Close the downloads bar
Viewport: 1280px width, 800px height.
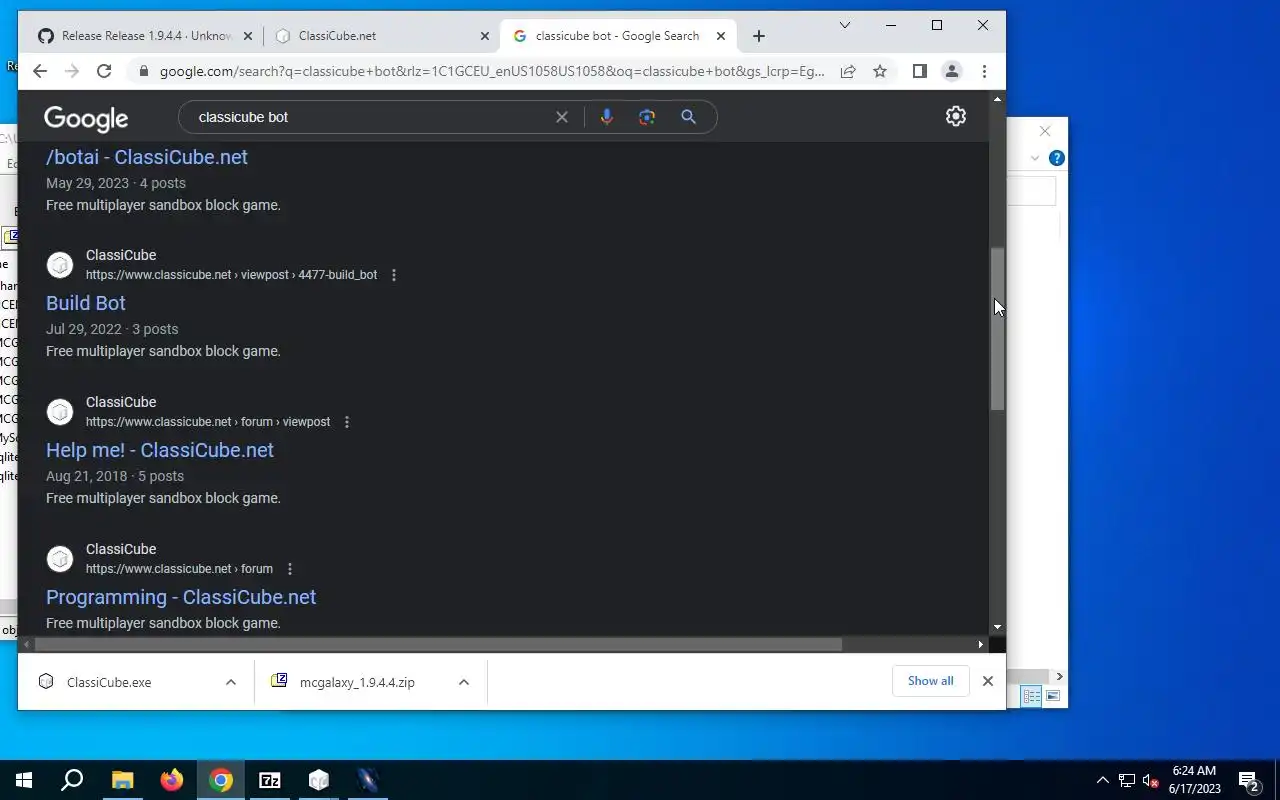(x=988, y=681)
